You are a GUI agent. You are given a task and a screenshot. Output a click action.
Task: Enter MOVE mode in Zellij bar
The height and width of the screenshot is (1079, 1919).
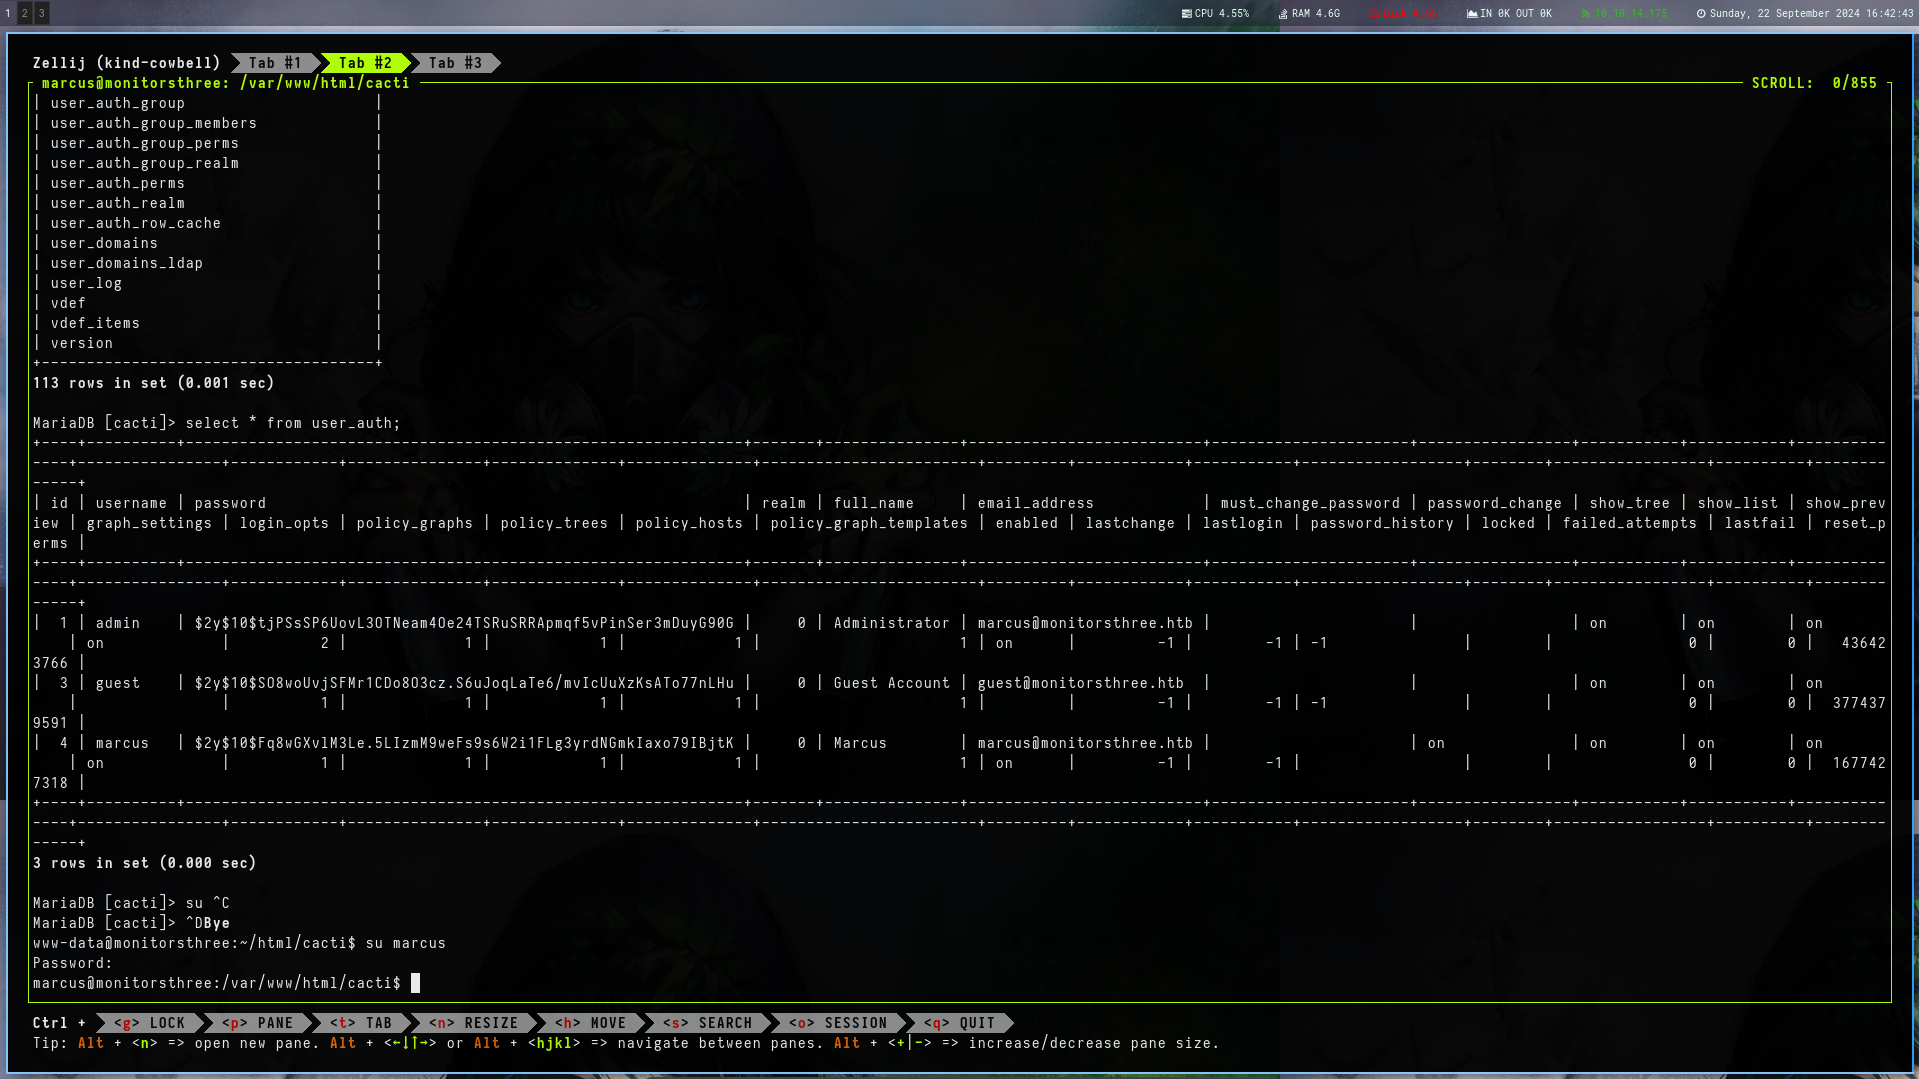(x=590, y=1023)
